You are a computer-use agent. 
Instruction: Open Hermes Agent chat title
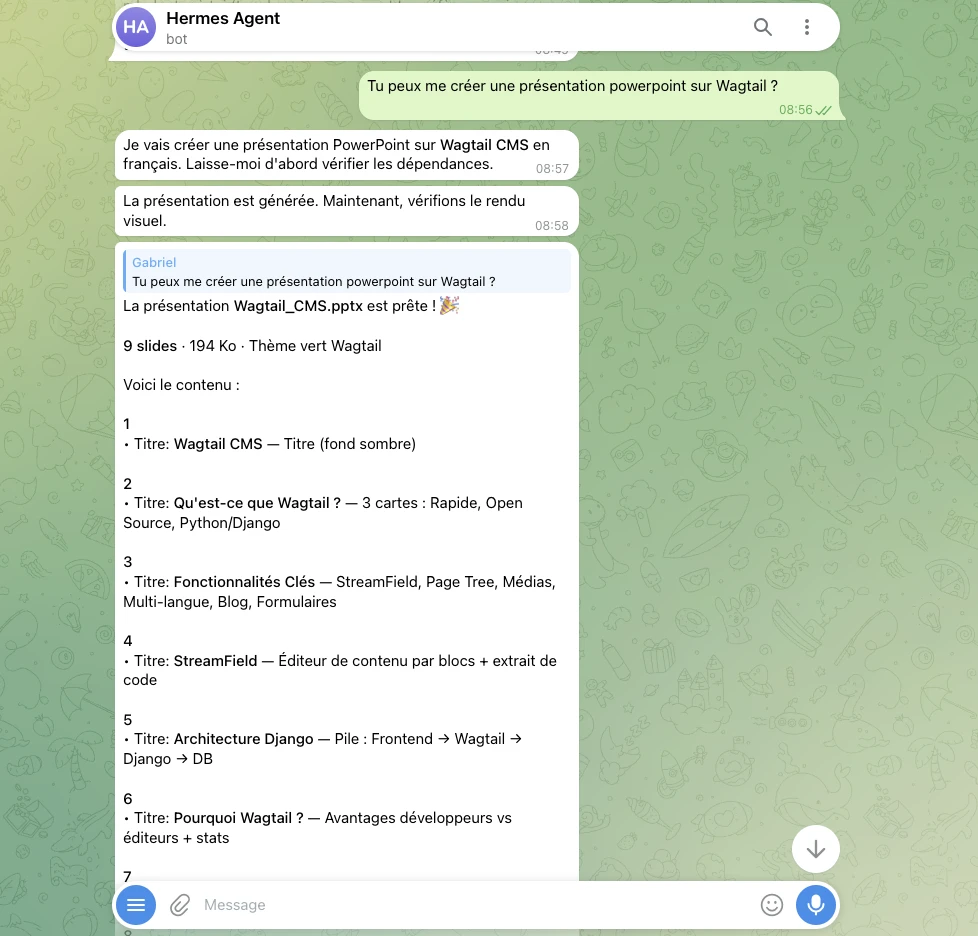click(x=223, y=19)
